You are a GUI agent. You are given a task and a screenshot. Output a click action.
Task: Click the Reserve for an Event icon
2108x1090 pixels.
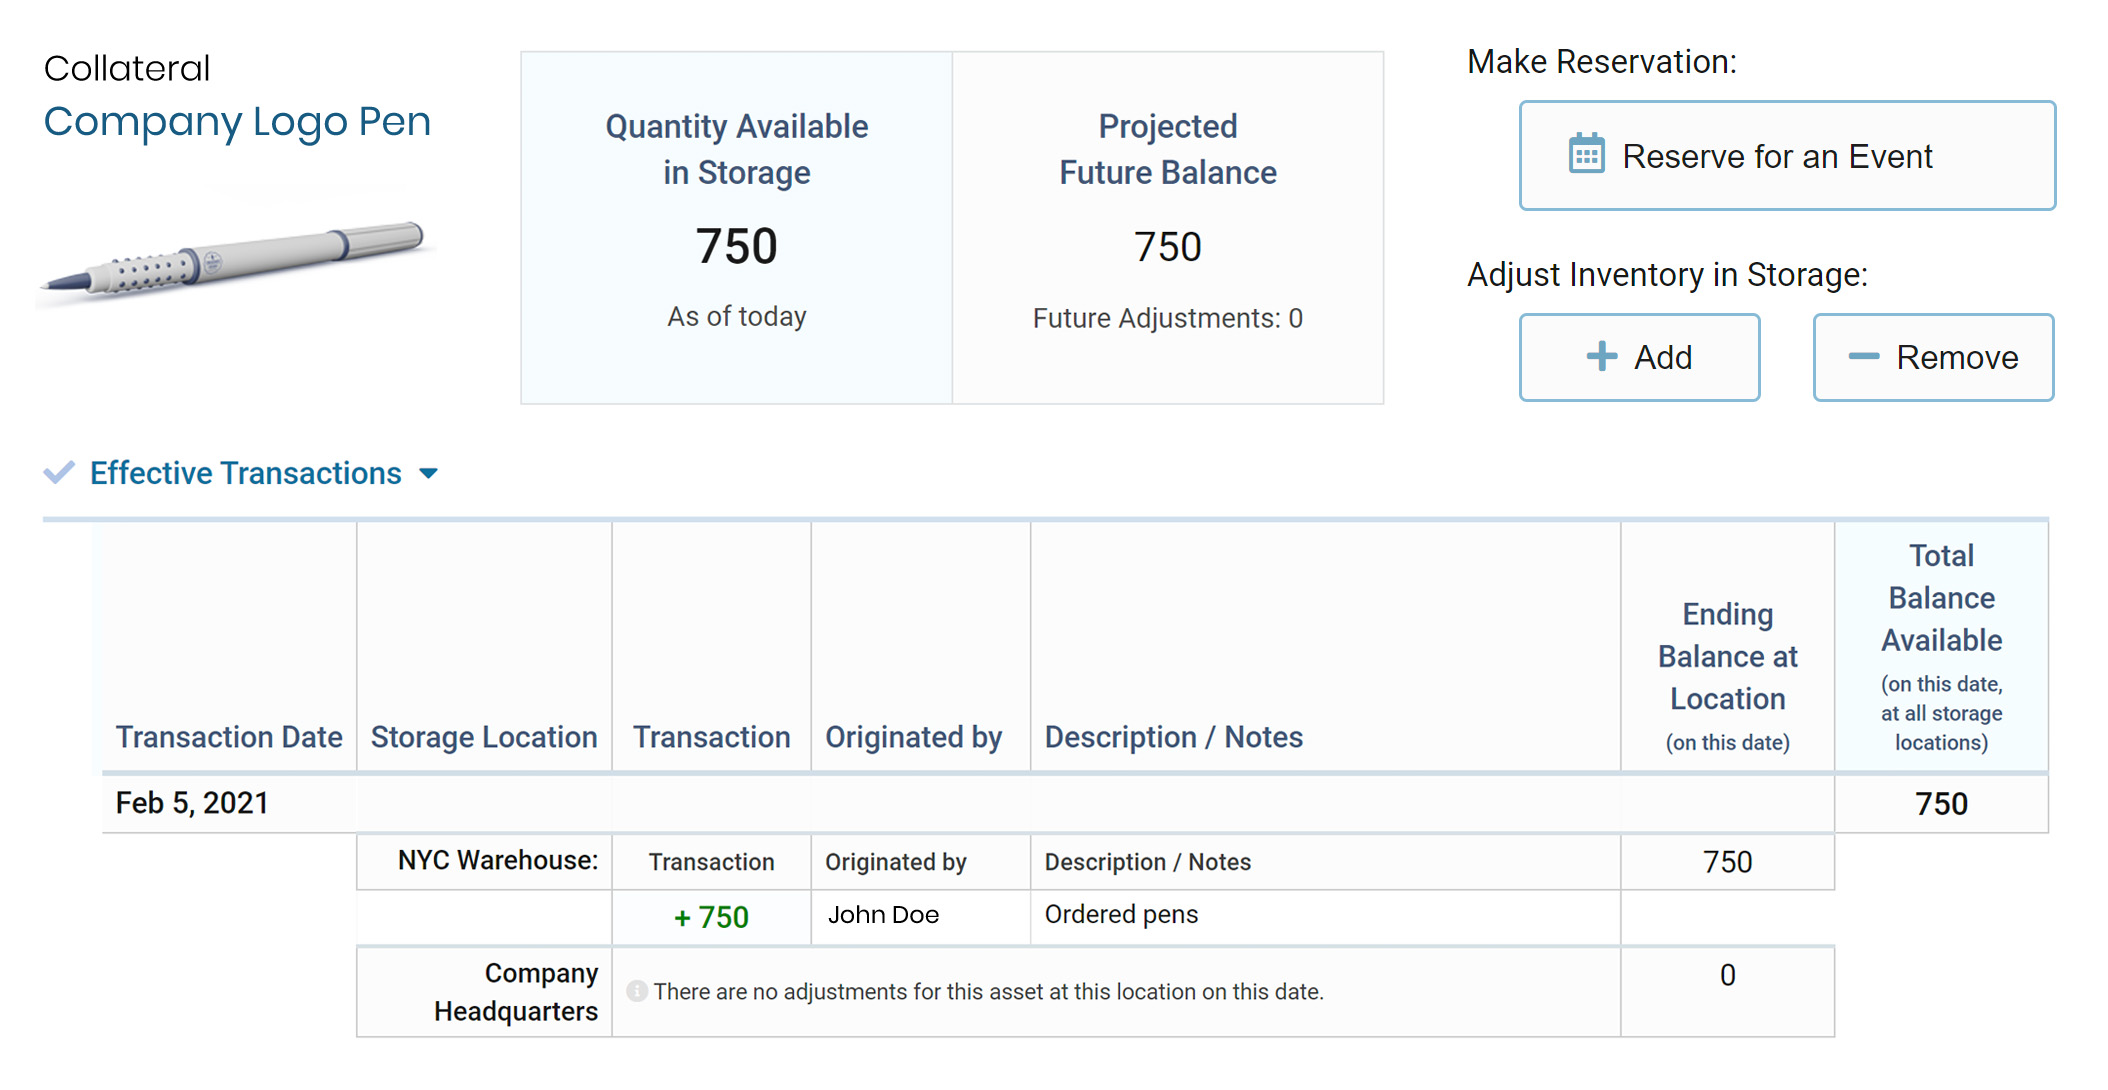pos(1584,154)
